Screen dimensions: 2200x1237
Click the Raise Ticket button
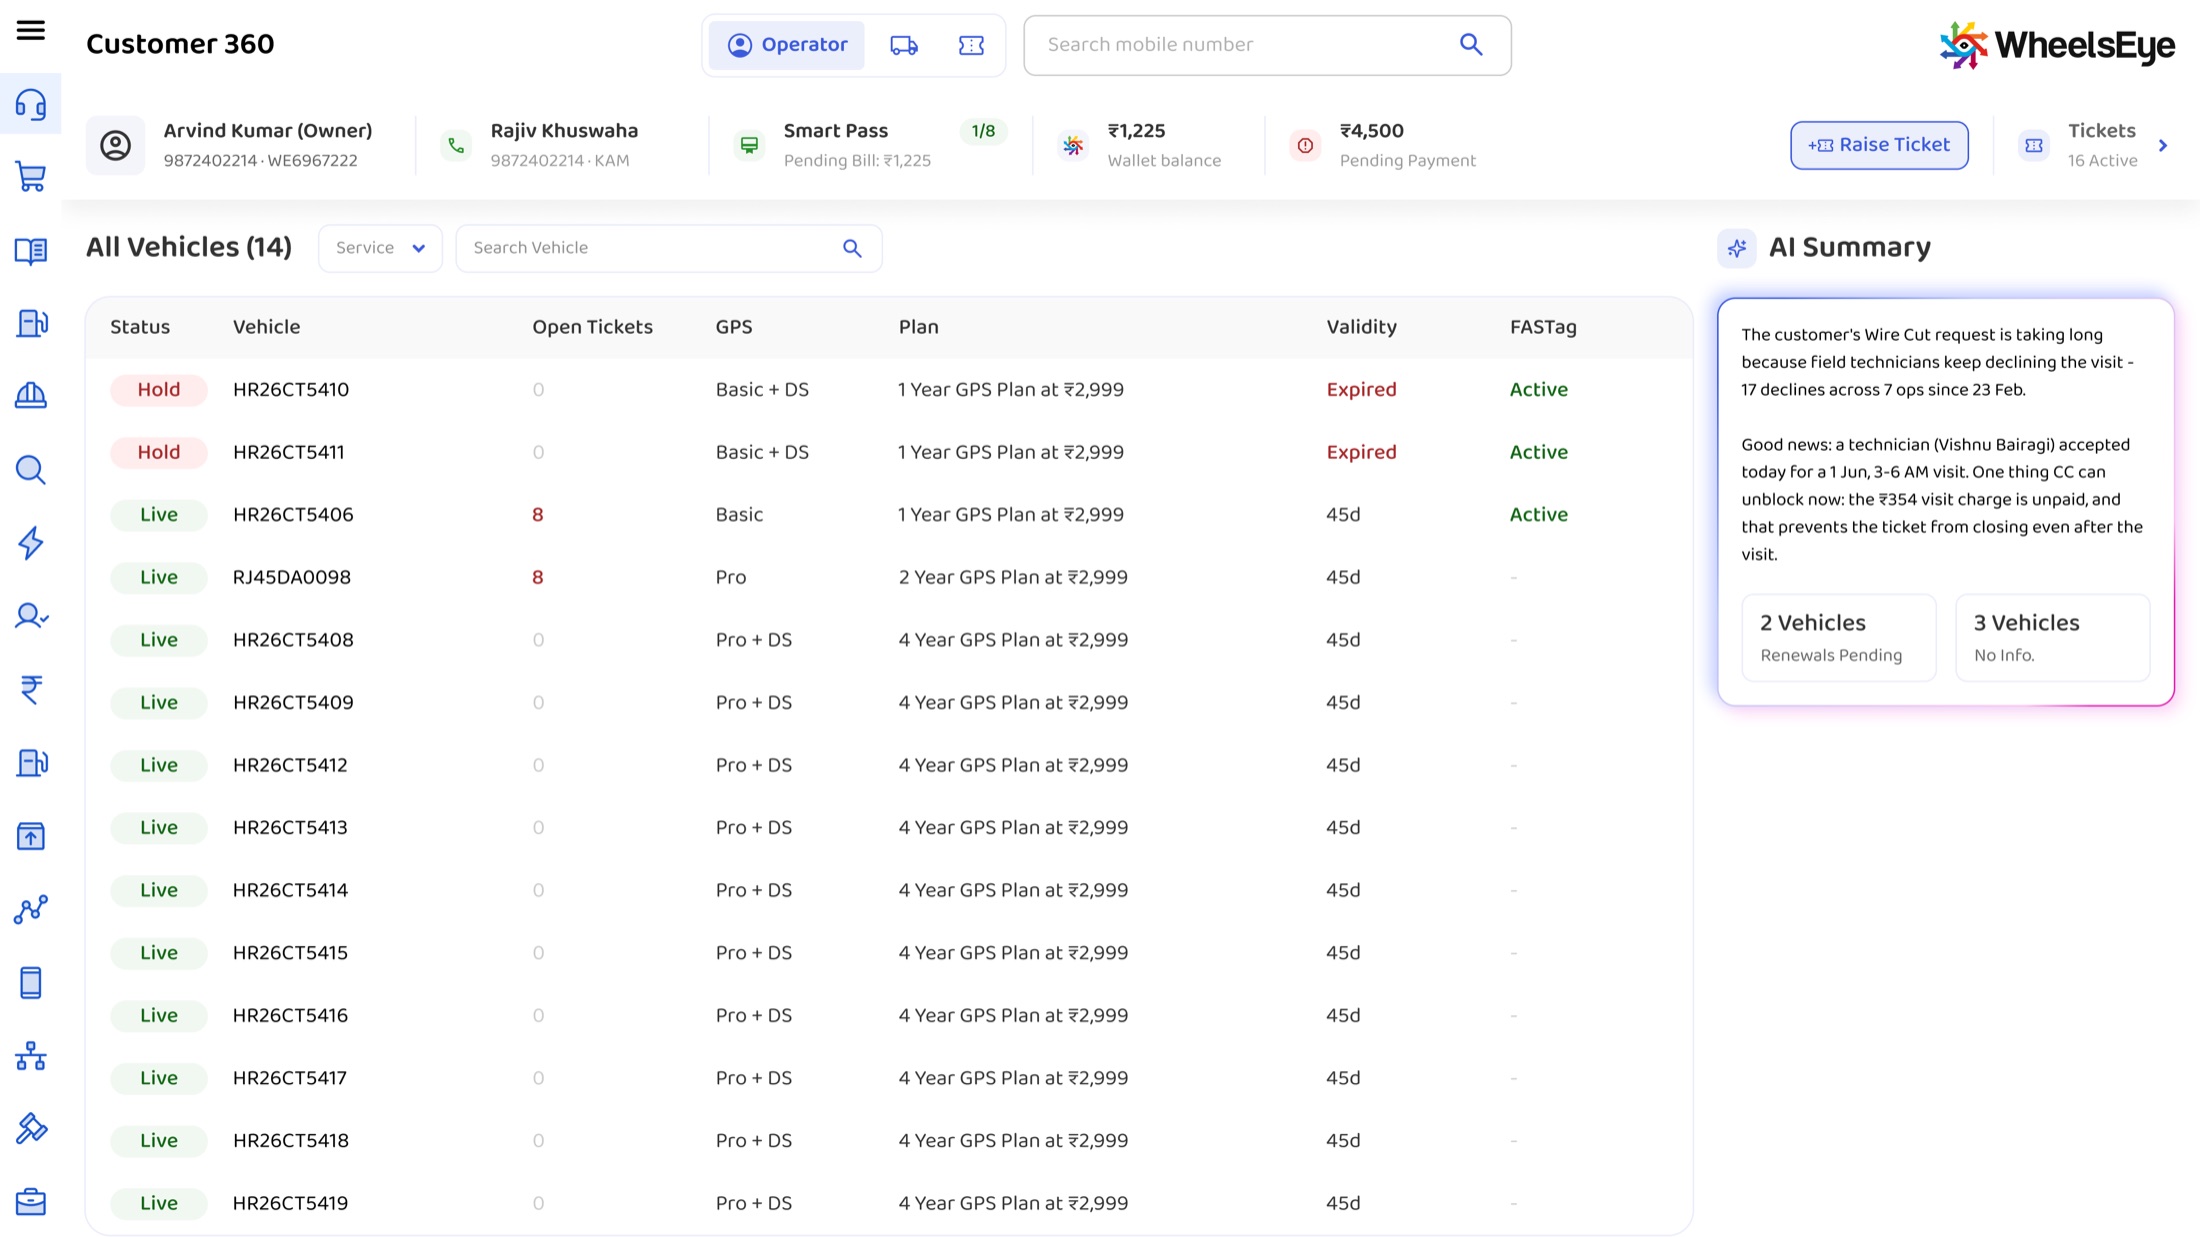pyautogui.click(x=1879, y=145)
